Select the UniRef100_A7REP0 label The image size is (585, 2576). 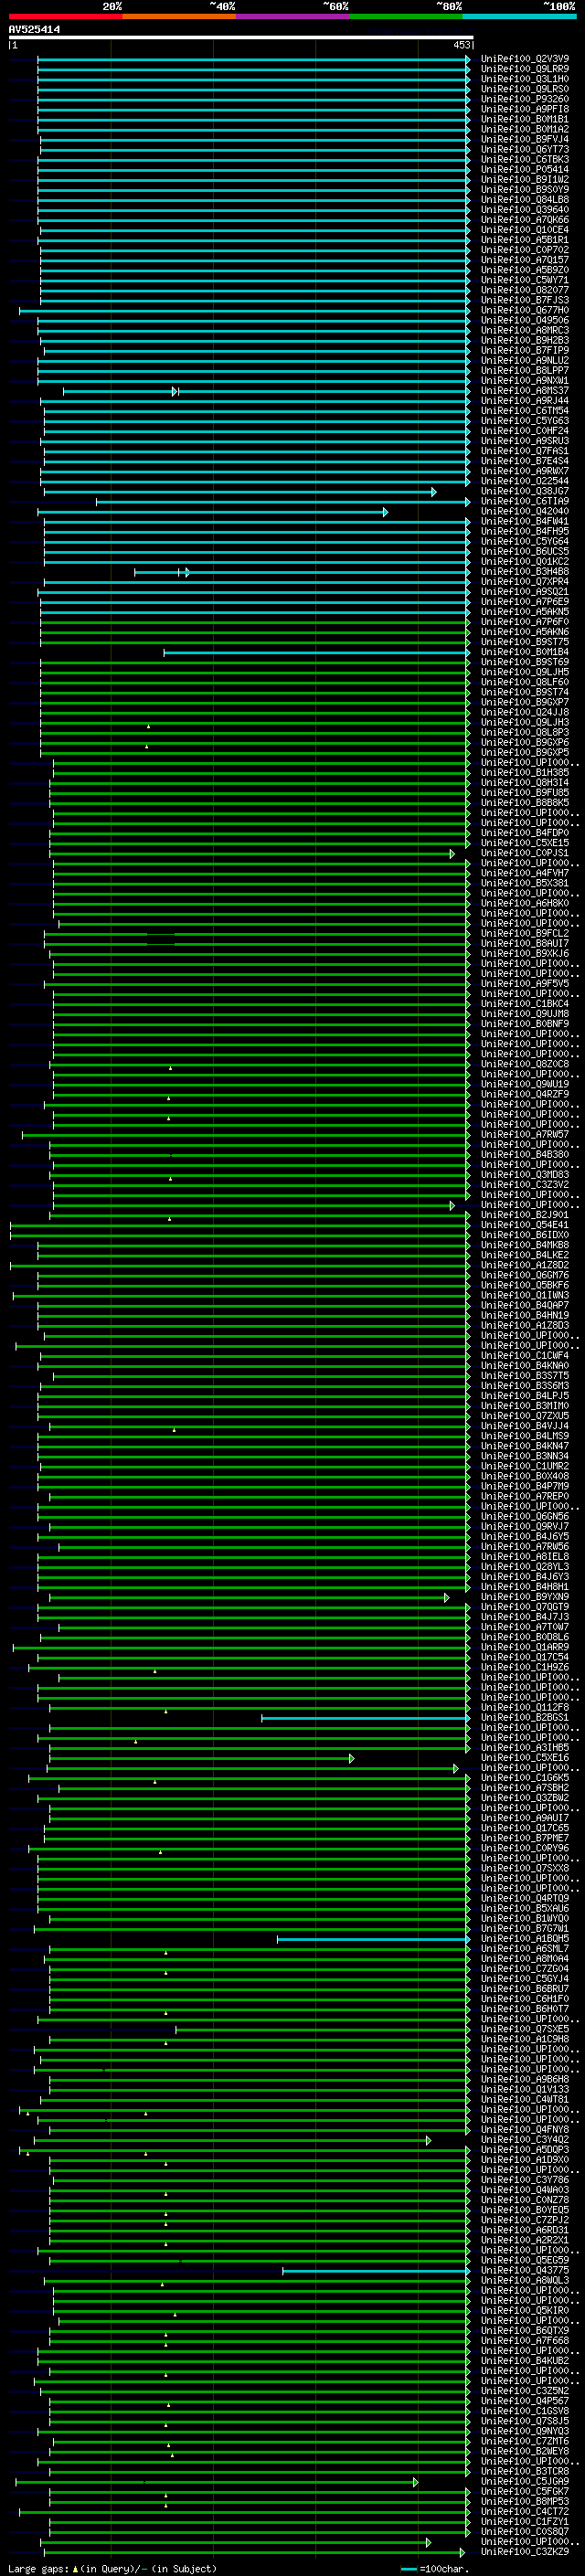click(x=524, y=1497)
